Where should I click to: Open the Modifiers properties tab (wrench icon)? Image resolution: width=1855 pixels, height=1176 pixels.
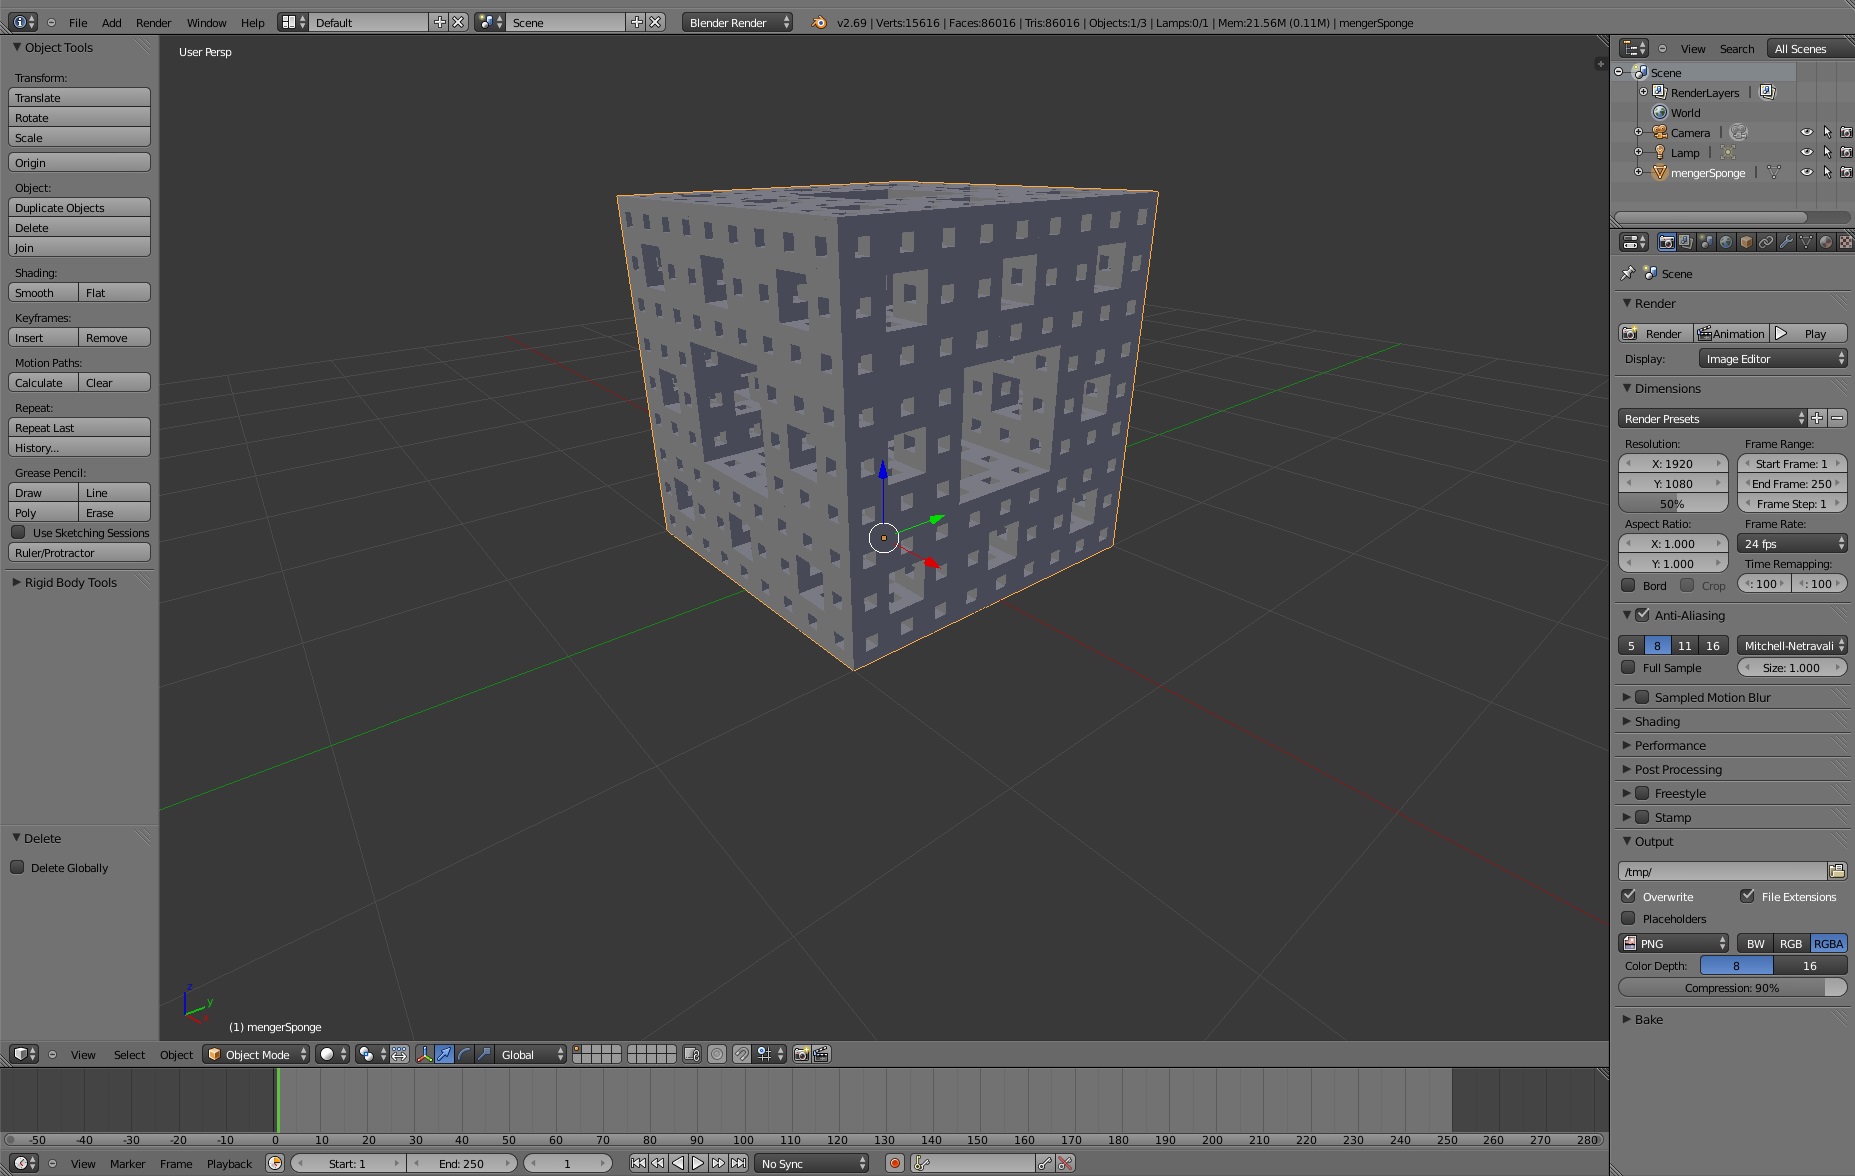(x=1786, y=242)
